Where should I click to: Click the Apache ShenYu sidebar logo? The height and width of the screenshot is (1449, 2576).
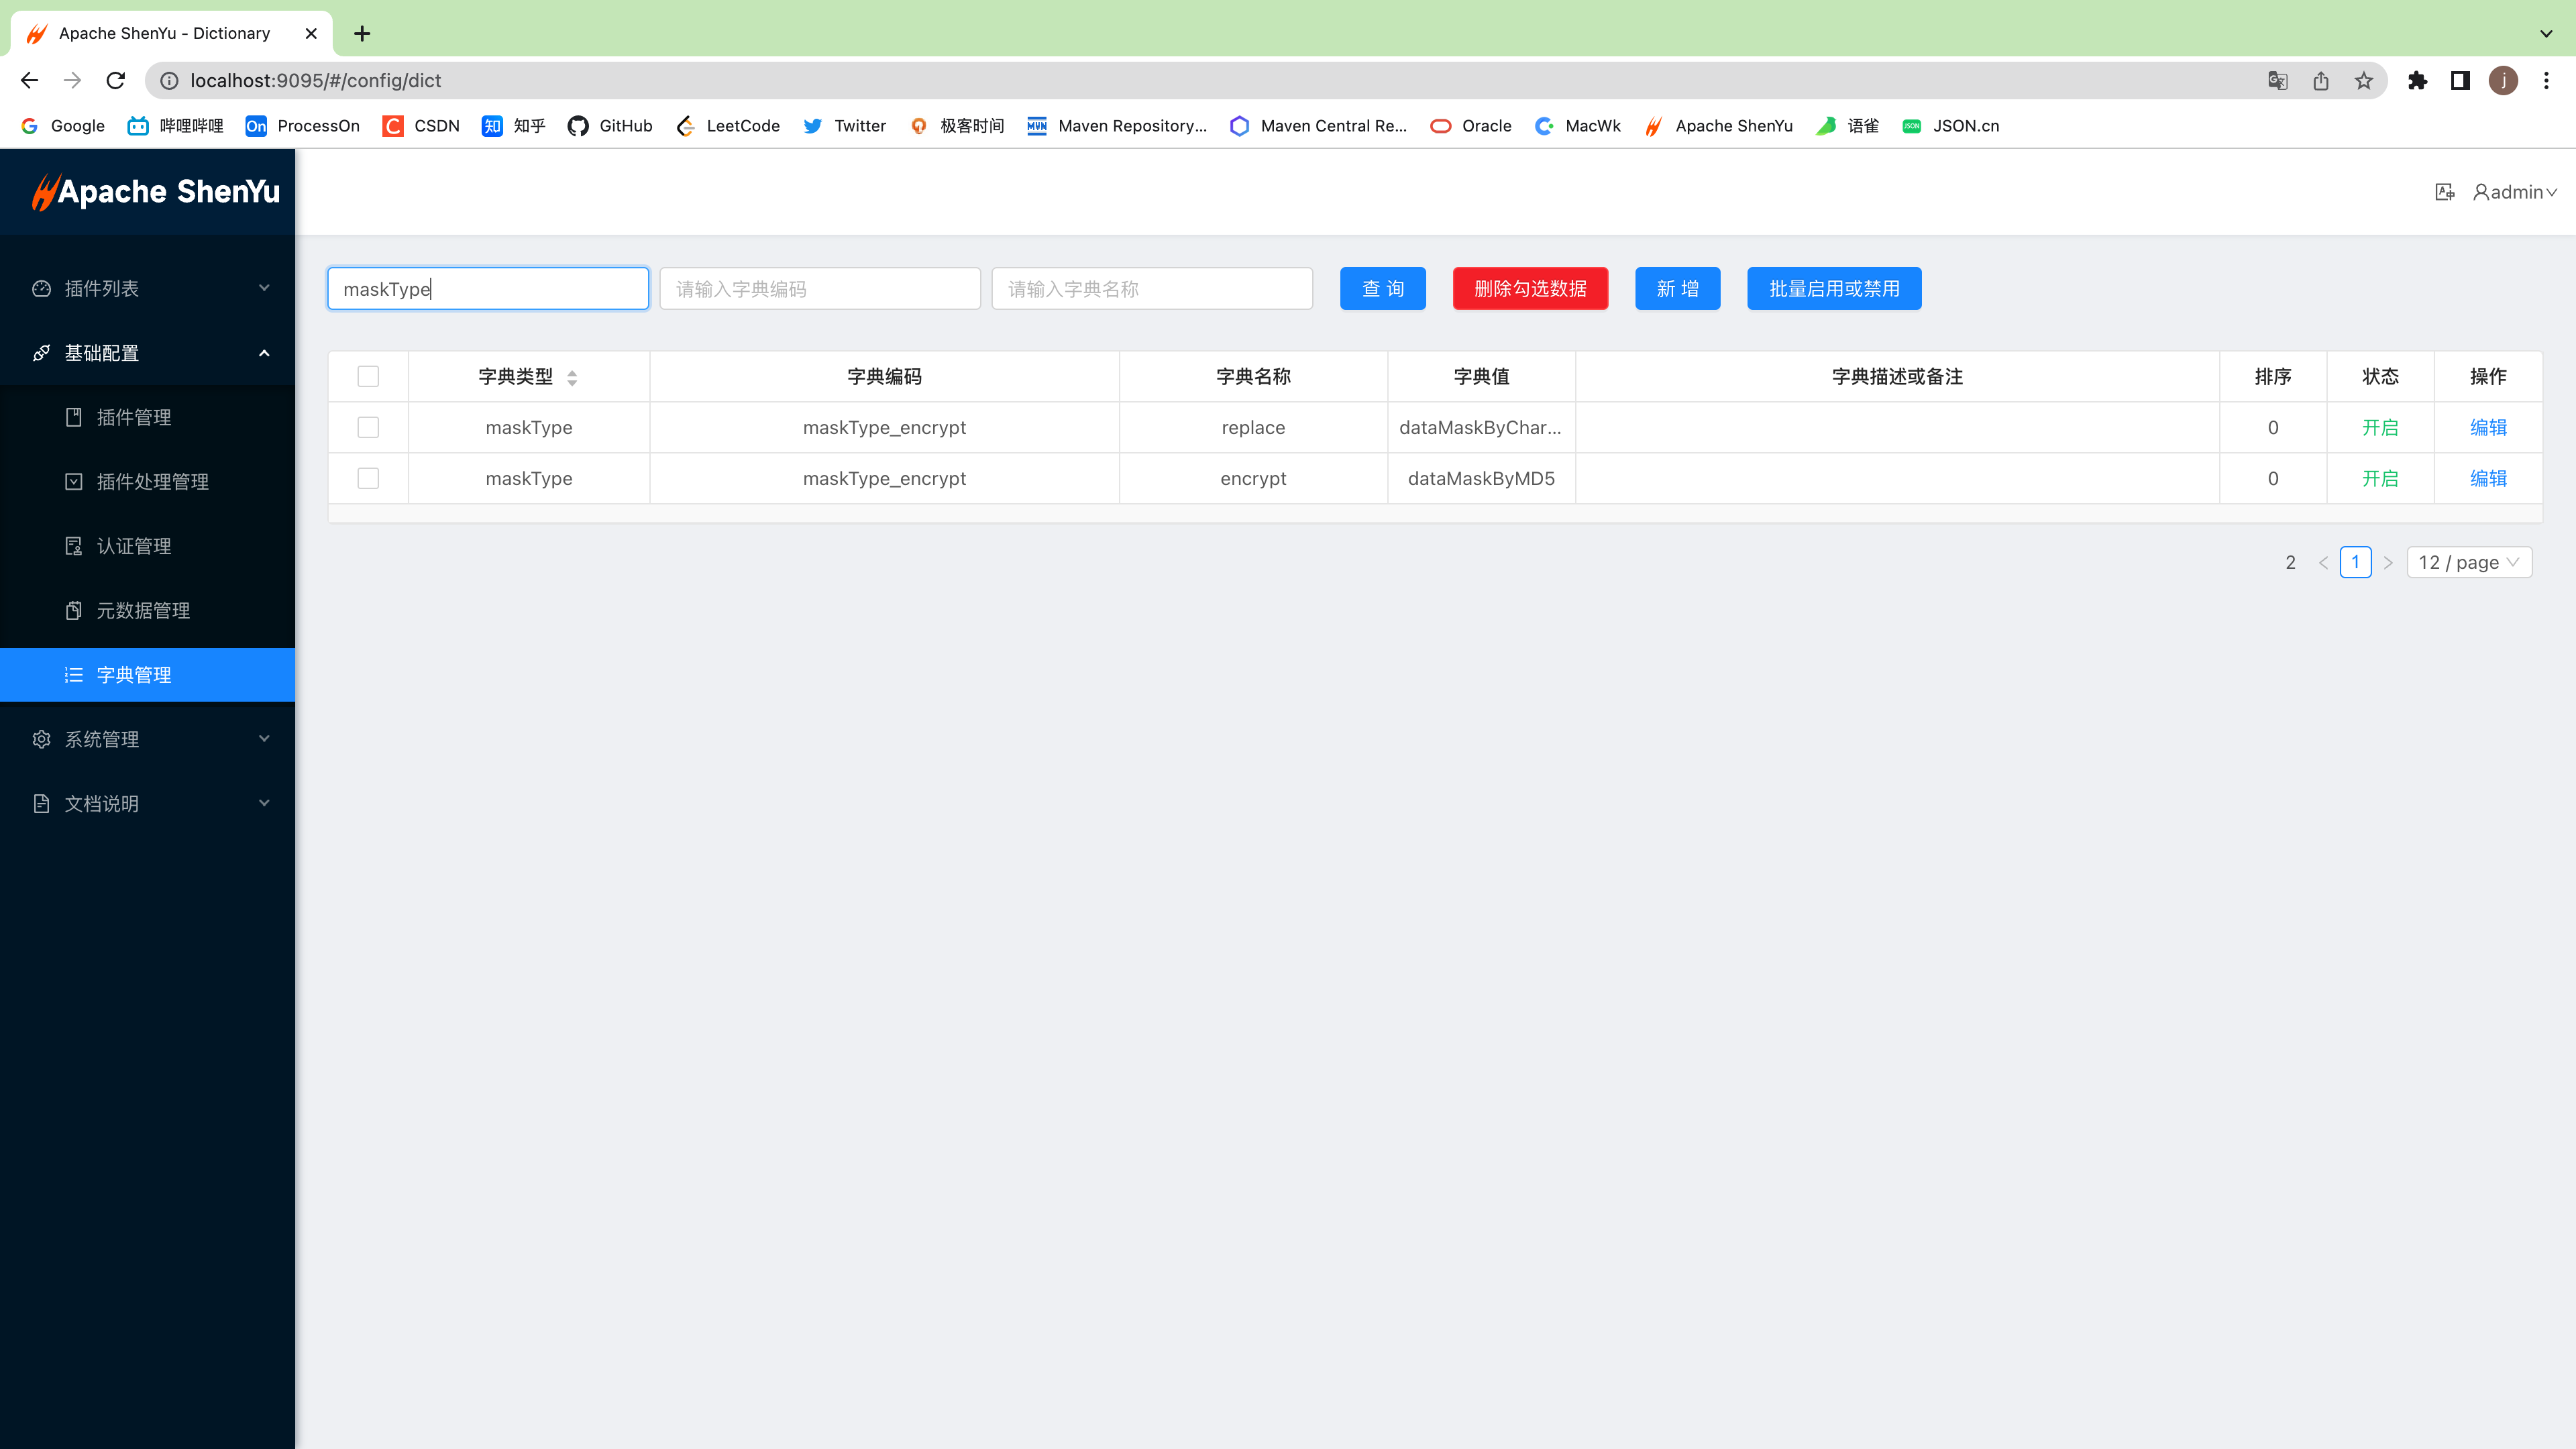(156, 192)
